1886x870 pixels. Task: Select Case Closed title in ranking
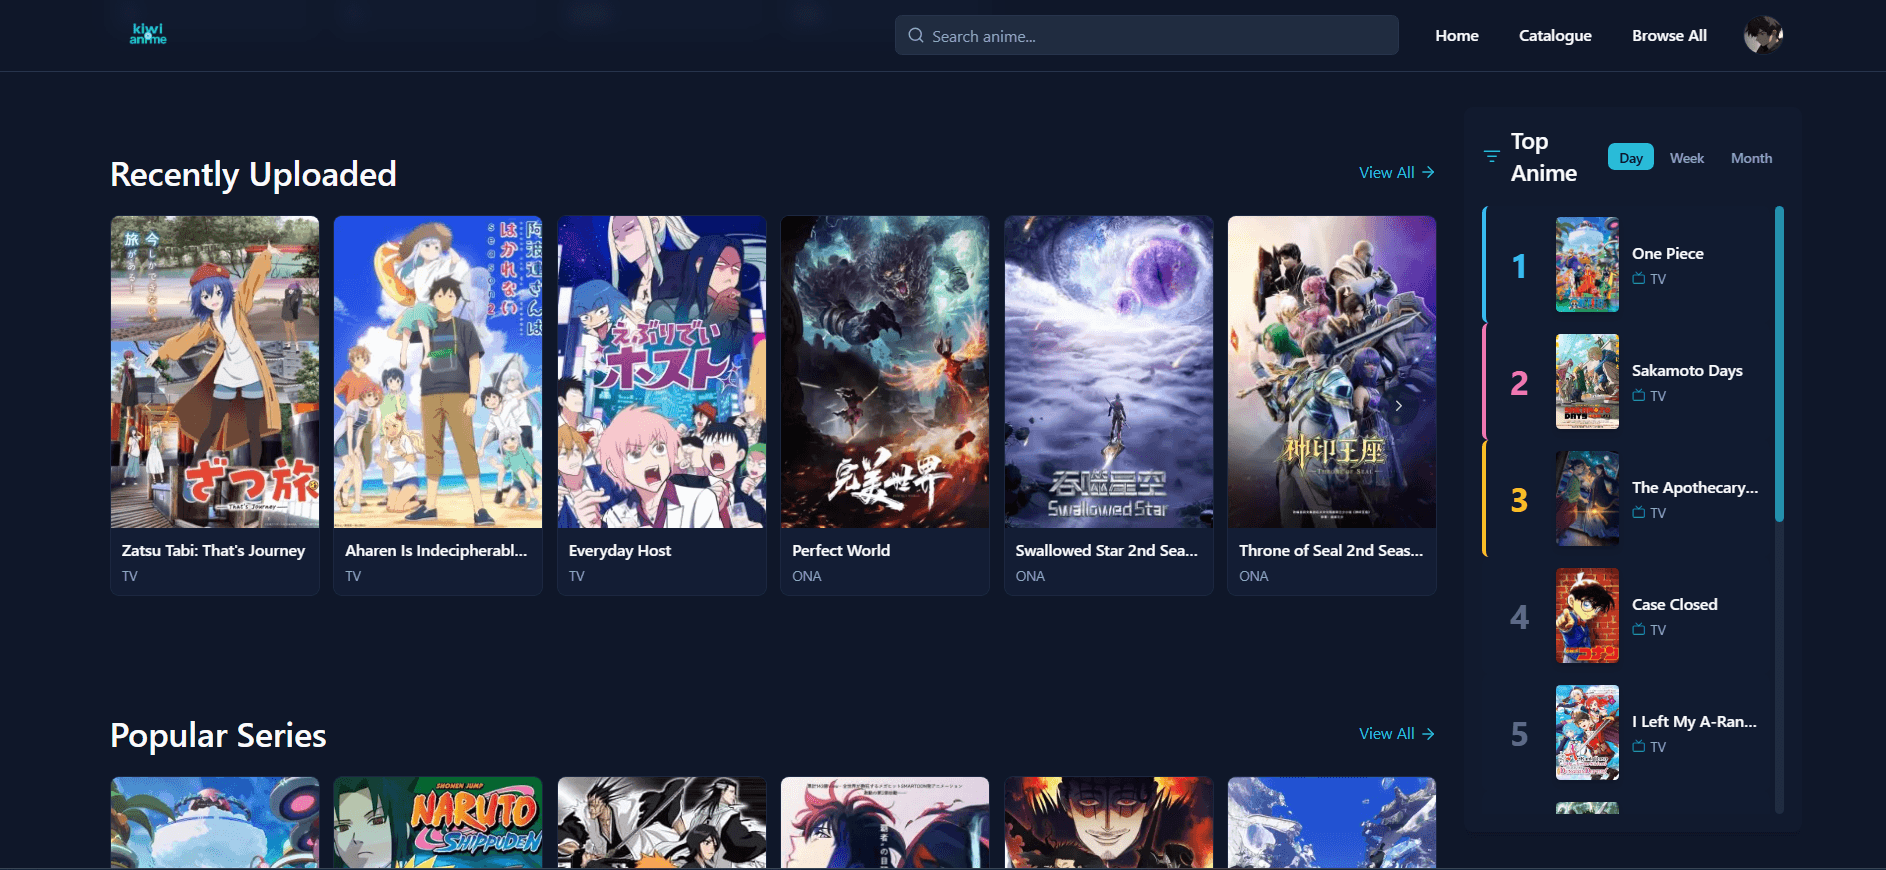[x=1674, y=604]
